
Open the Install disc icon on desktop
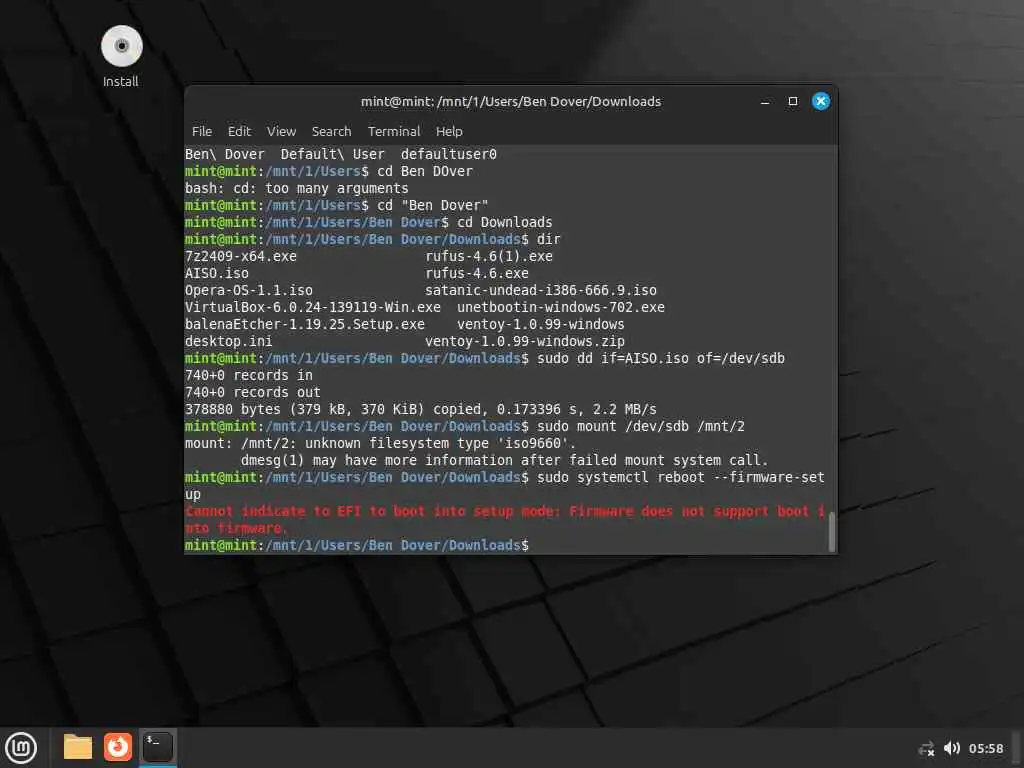tap(121, 57)
